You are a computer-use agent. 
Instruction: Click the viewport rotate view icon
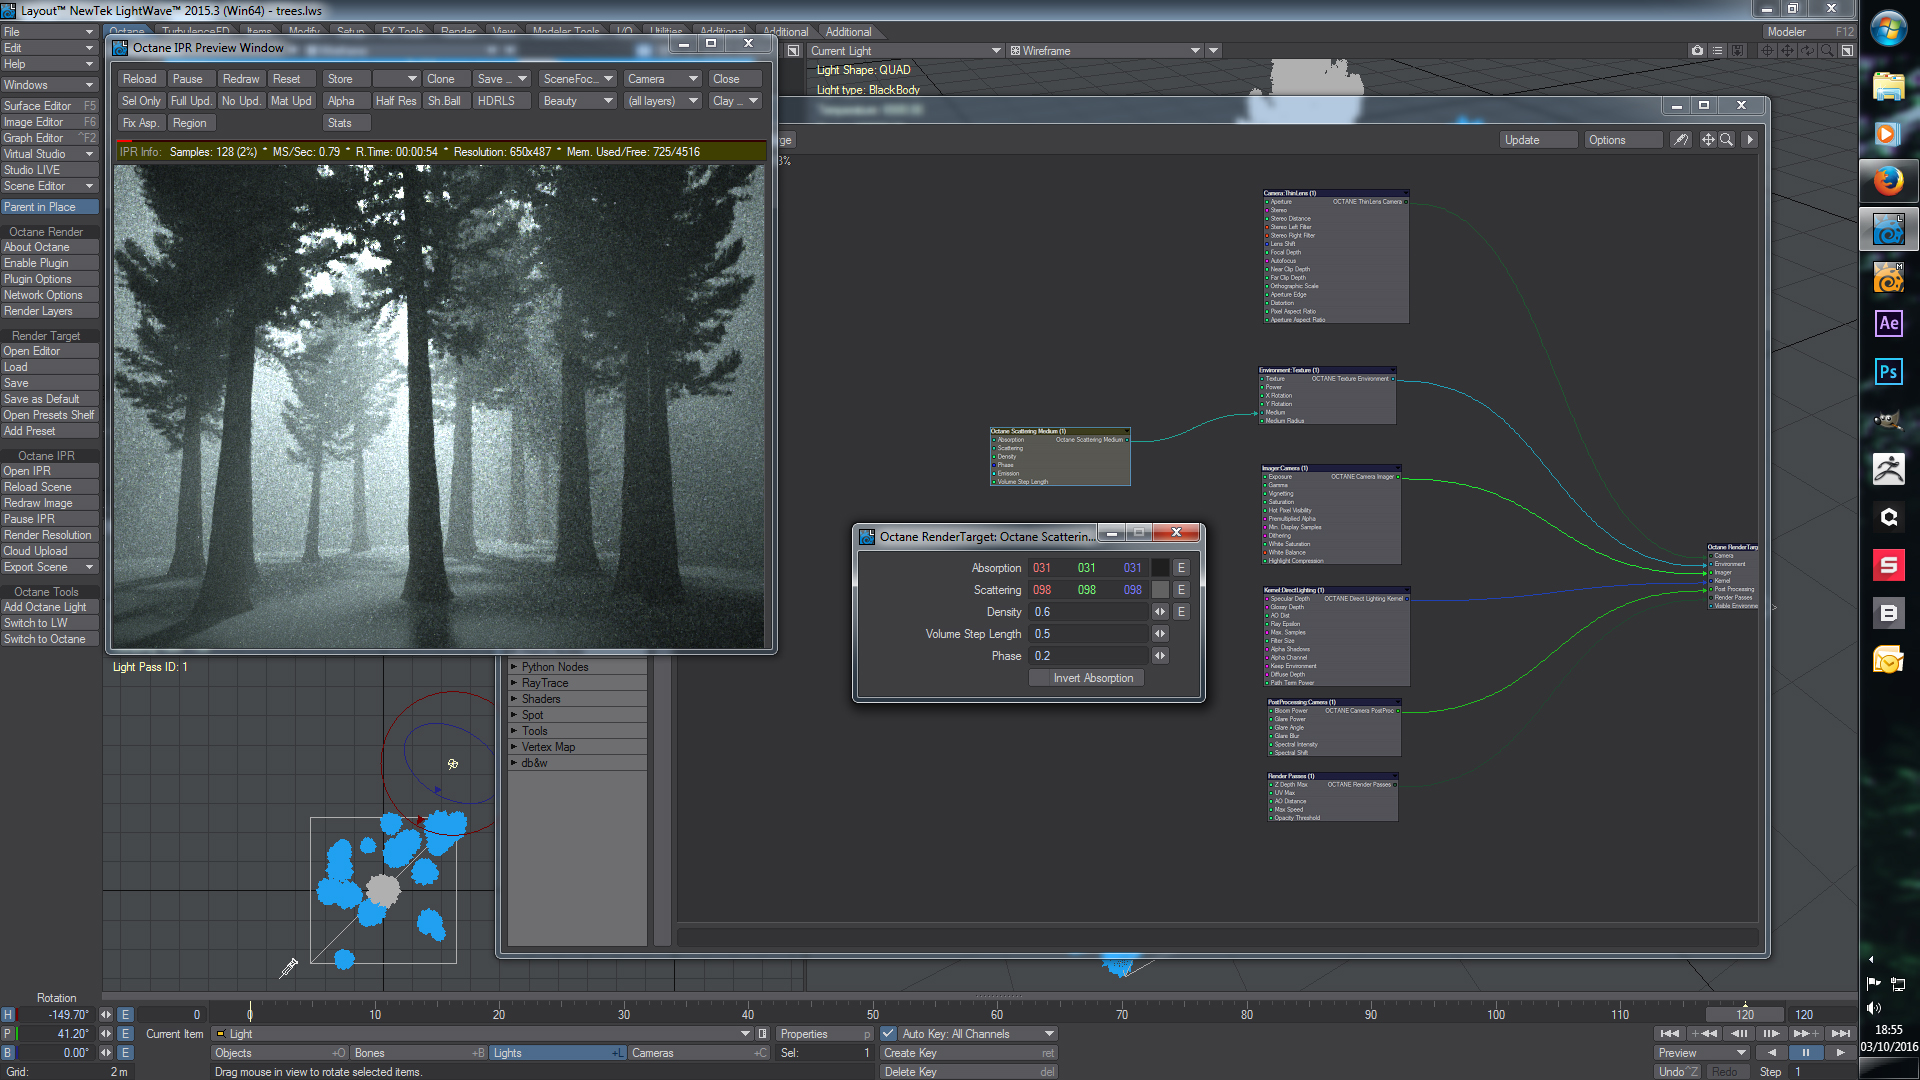[x=1807, y=51]
